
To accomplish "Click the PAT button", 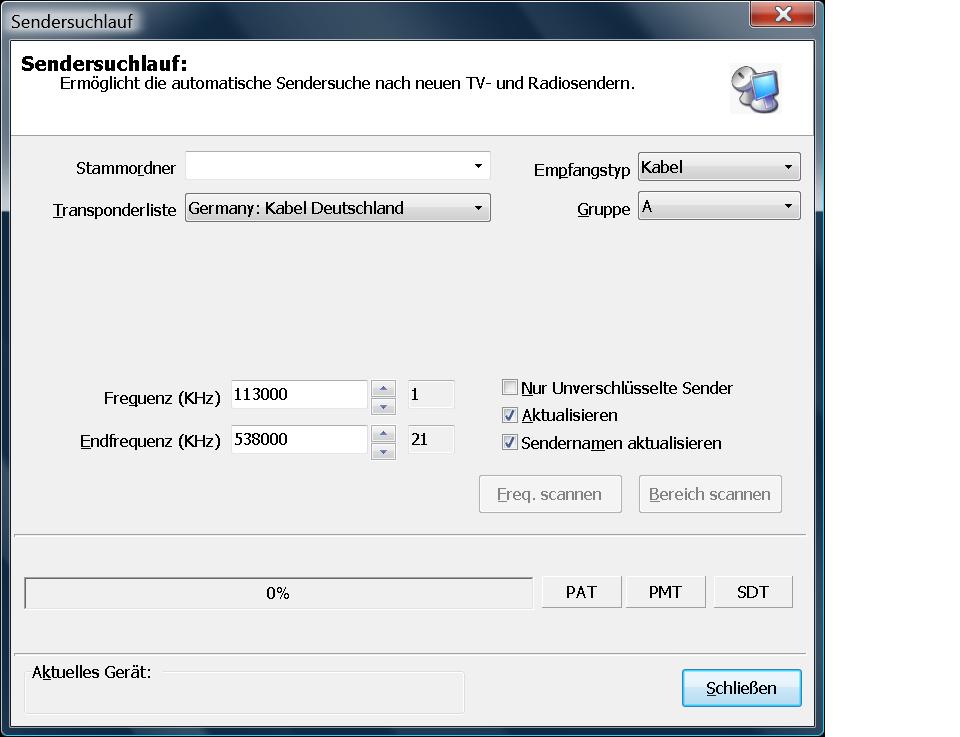I will pos(581,592).
